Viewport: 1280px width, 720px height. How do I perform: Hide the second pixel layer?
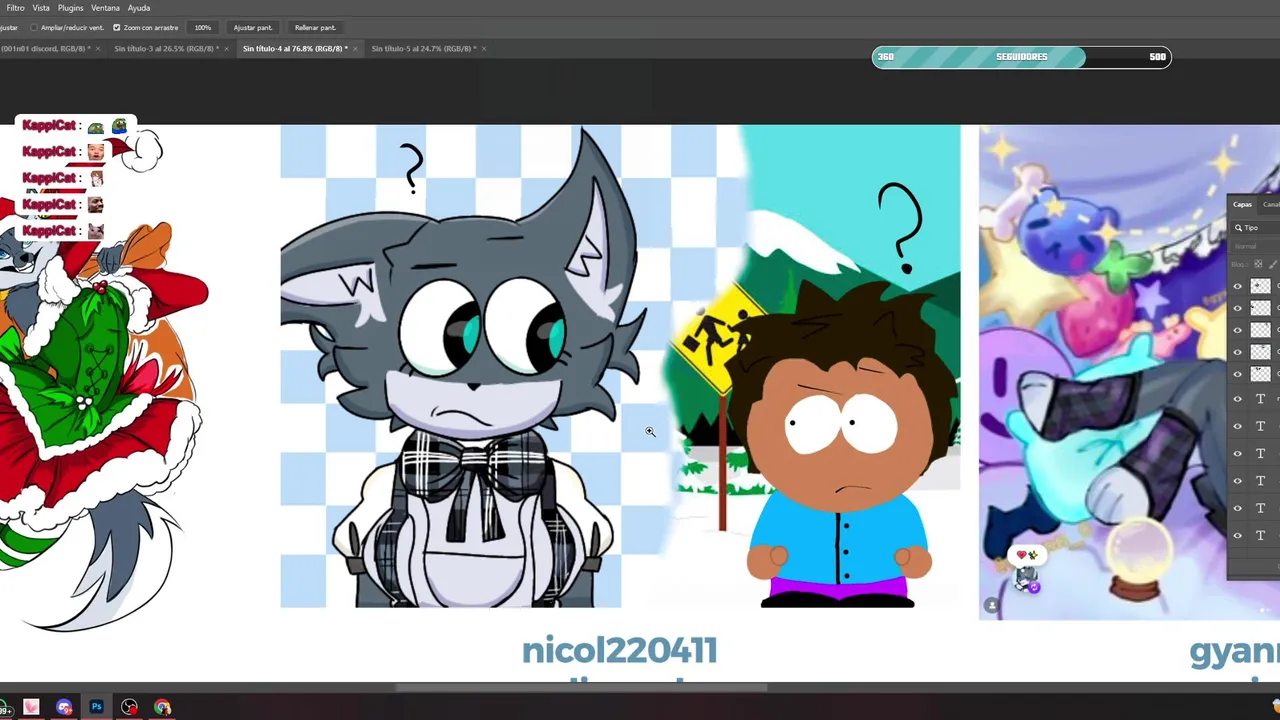coord(1237,308)
